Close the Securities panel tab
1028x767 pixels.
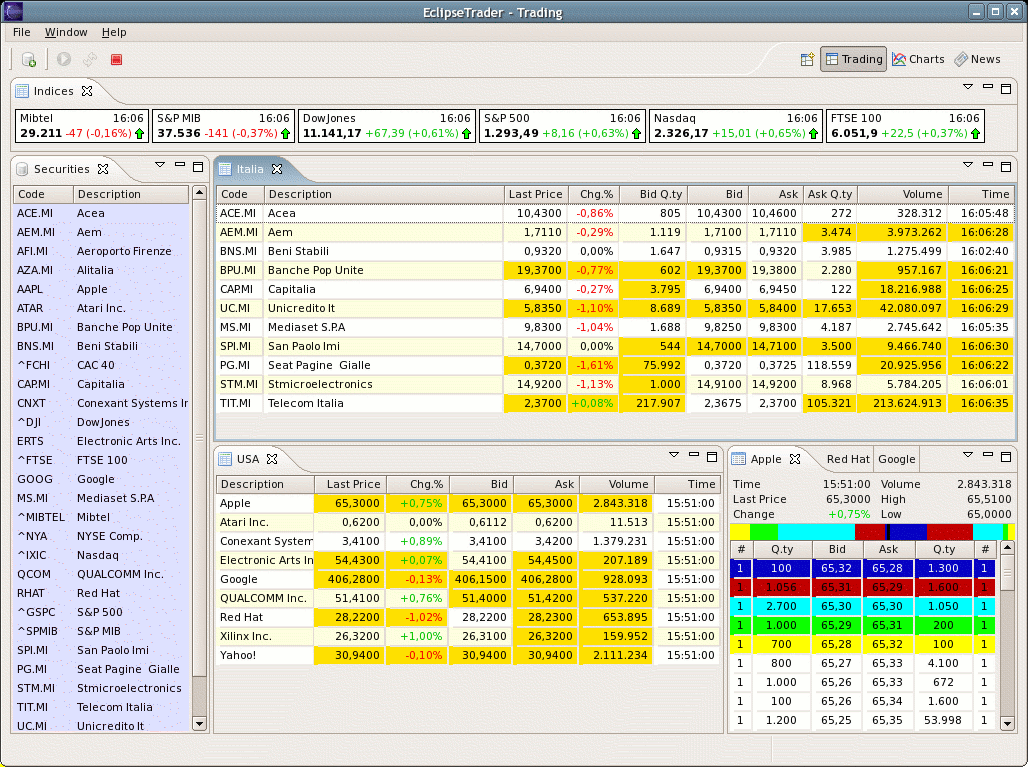(103, 169)
